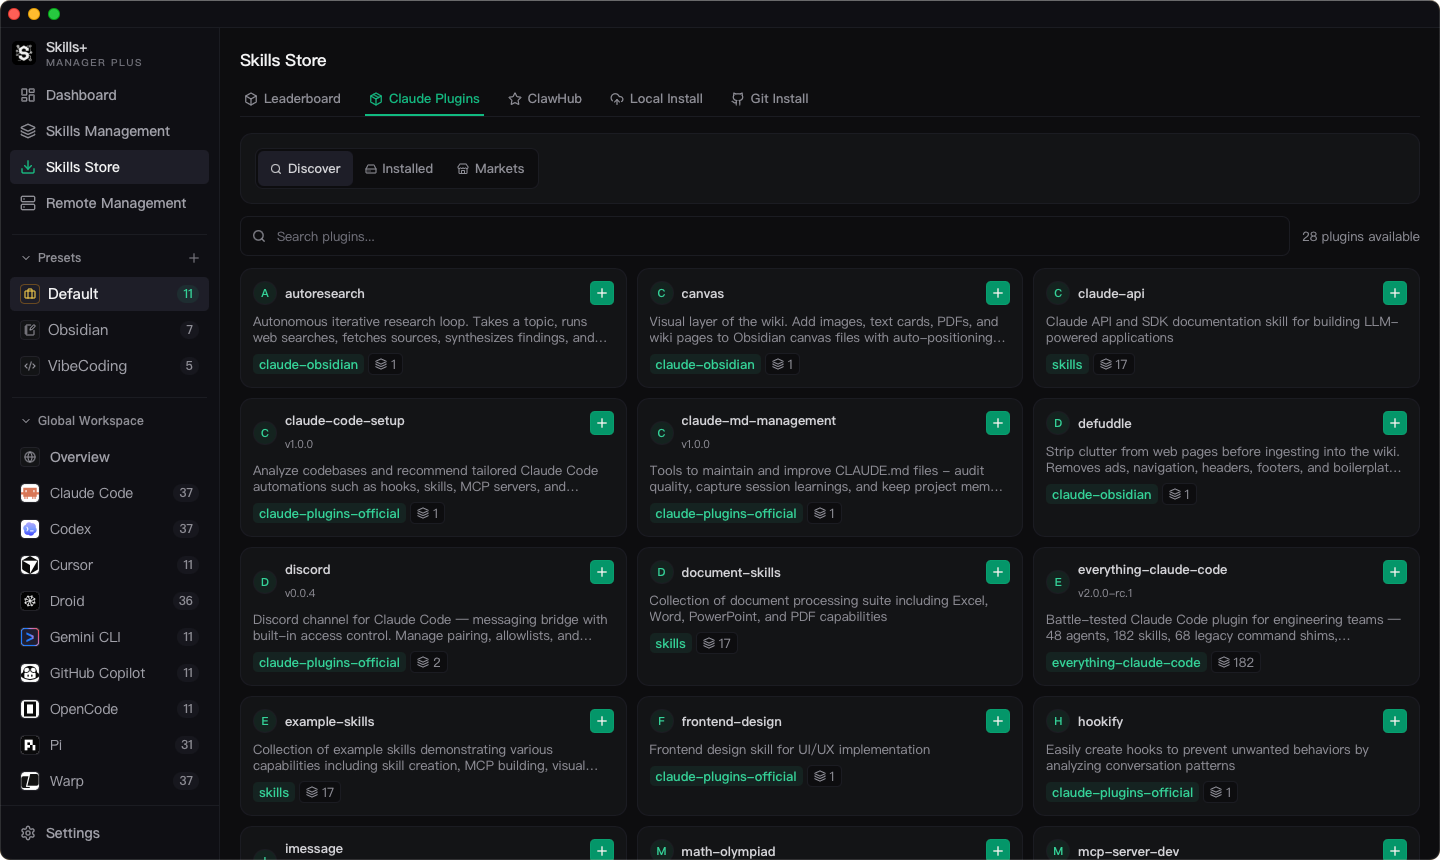Switch to the Leaderboard tab
1440x860 pixels.
click(x=292, y=99)
